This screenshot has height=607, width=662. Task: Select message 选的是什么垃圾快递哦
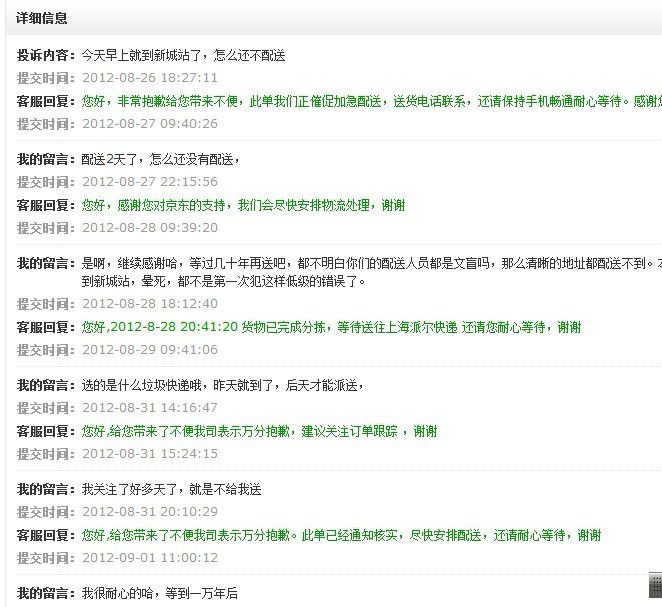tap(222, 385)
